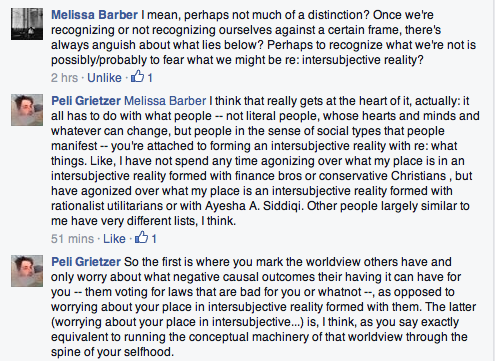
Task: Click the third comment's body text
Action: pyautogui.click(x=263, y=307)
